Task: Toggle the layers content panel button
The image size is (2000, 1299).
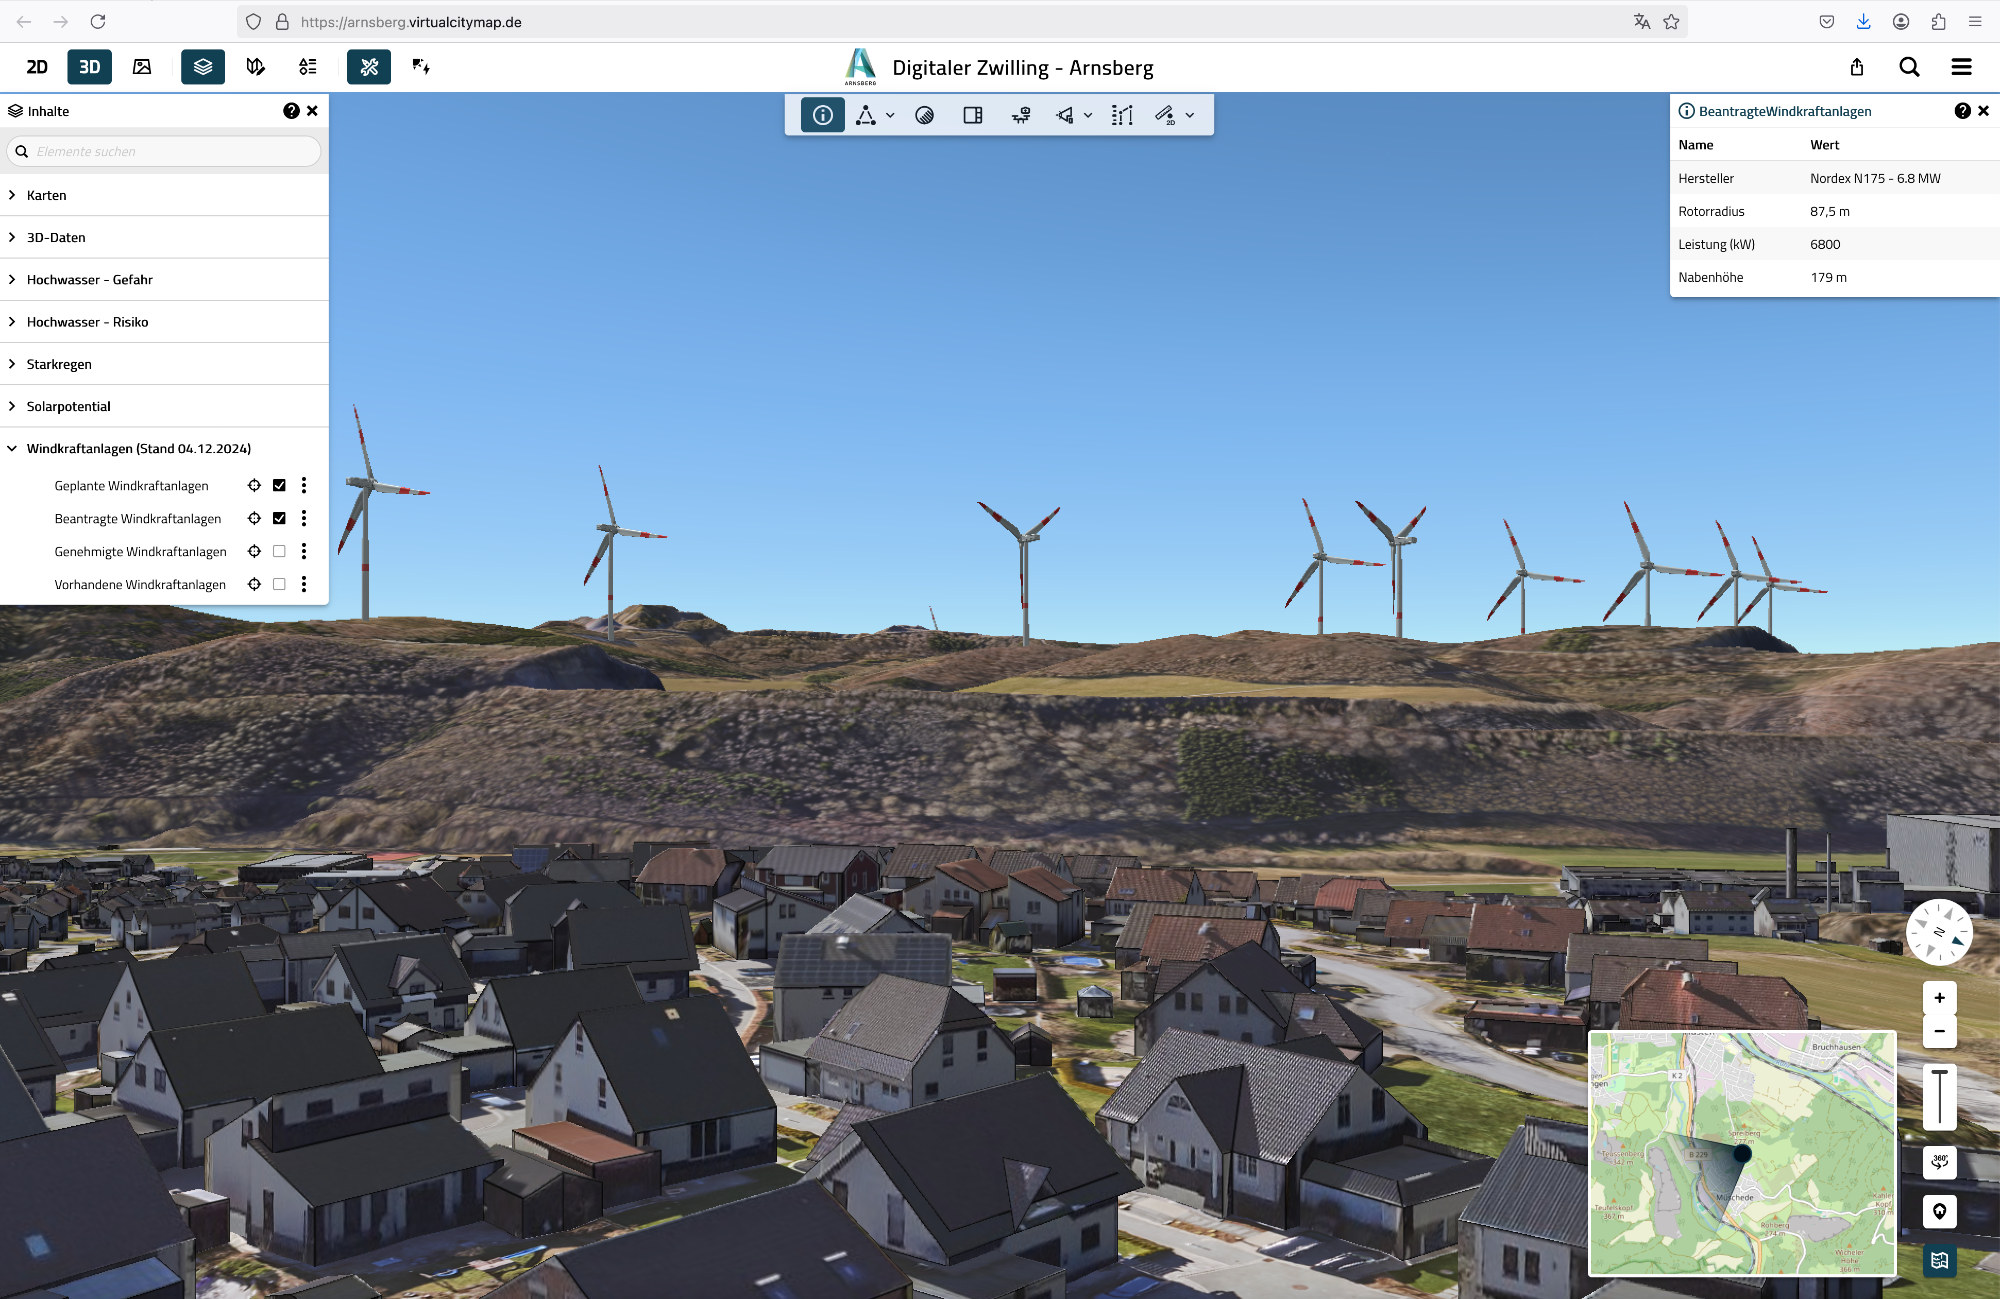Action: [203, 67]
